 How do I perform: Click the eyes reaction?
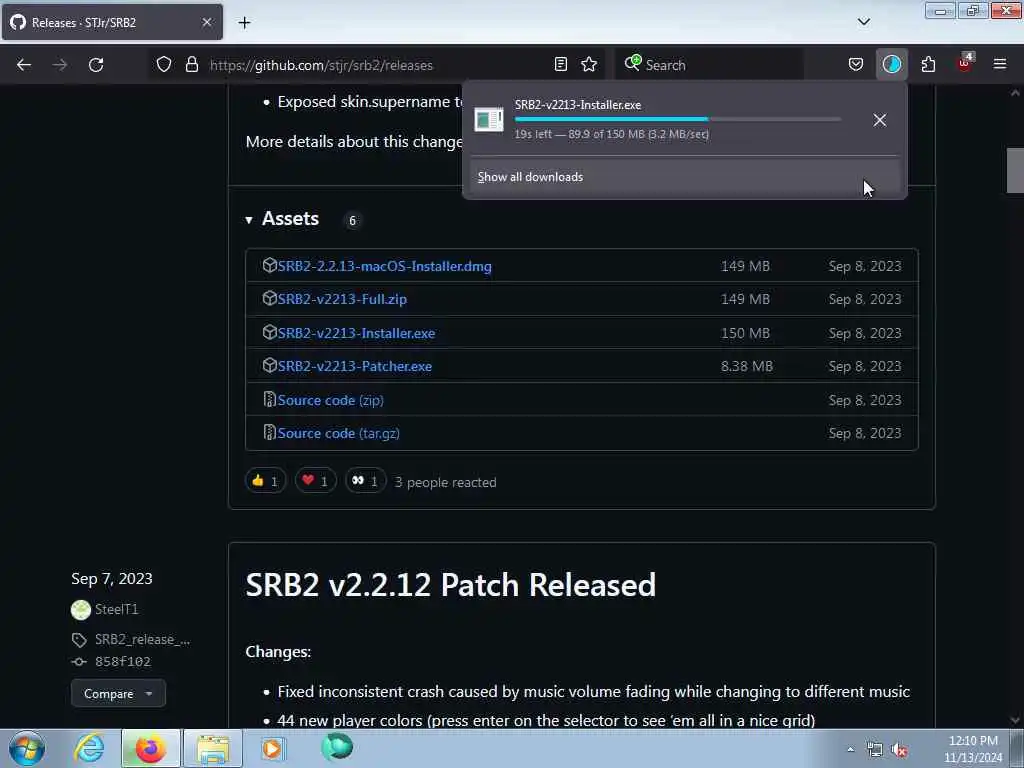365,481
